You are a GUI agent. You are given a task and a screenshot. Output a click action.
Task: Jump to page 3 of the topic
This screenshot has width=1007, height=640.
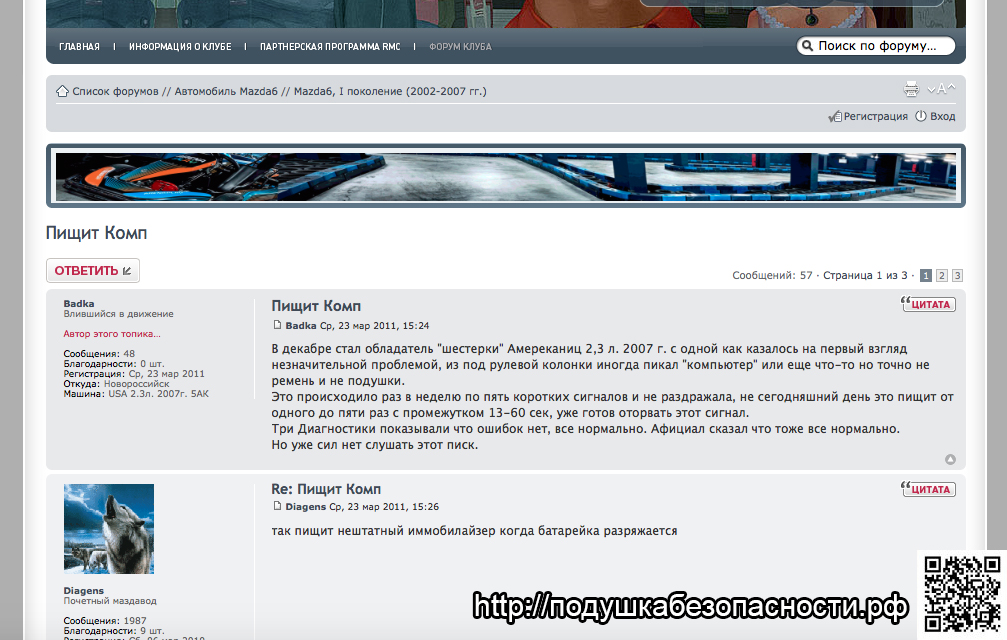pos(957,275)
